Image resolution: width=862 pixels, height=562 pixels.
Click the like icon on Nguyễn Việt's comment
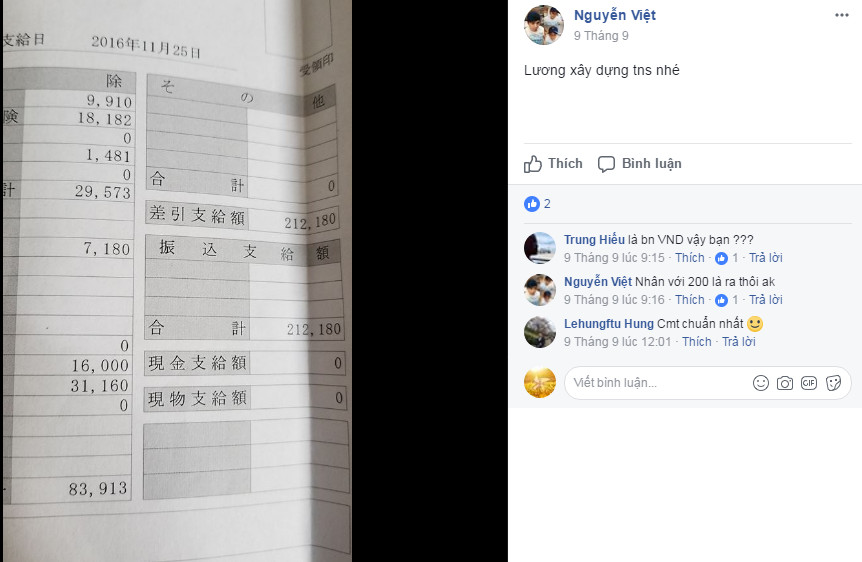click(721, 300)
